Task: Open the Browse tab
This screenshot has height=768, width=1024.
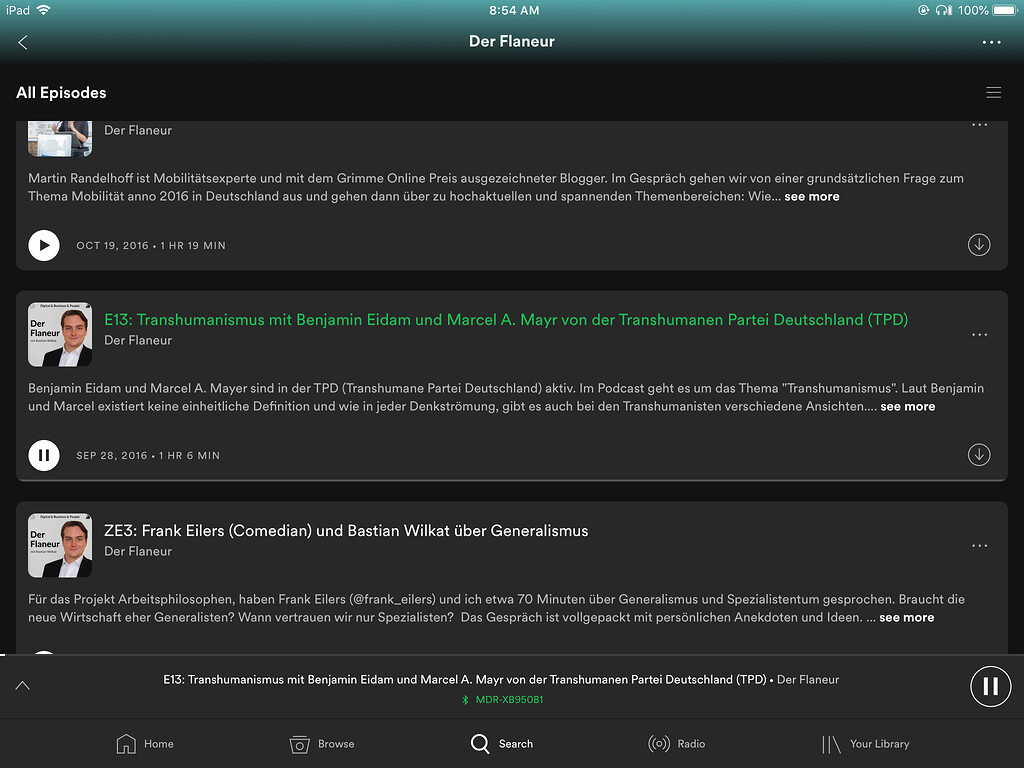Action: [322, 744]
